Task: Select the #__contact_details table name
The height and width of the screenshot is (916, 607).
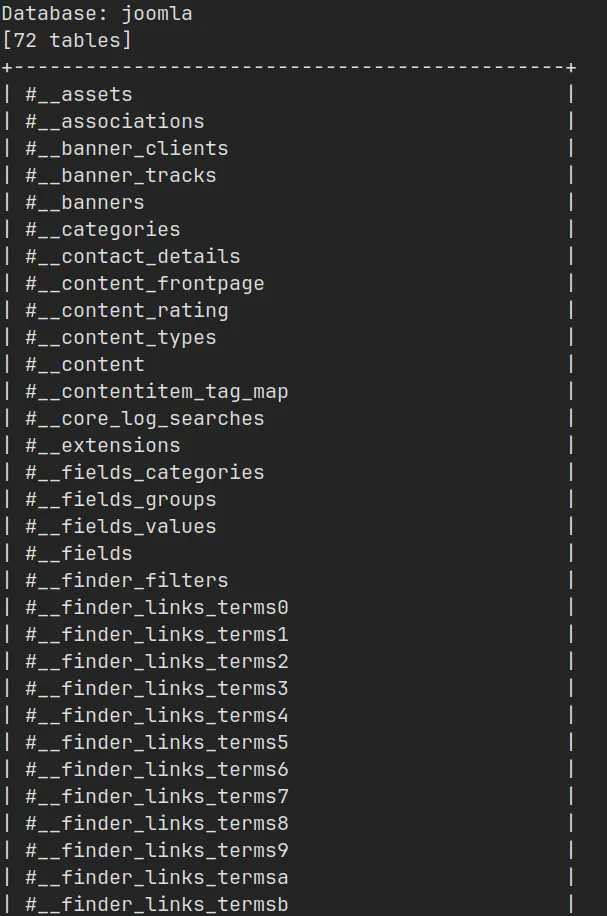Action: tap(133, 257)
